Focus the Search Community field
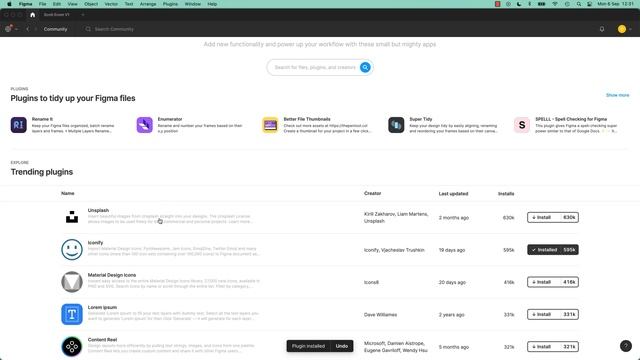640x360 pixels. click(114, 29)
